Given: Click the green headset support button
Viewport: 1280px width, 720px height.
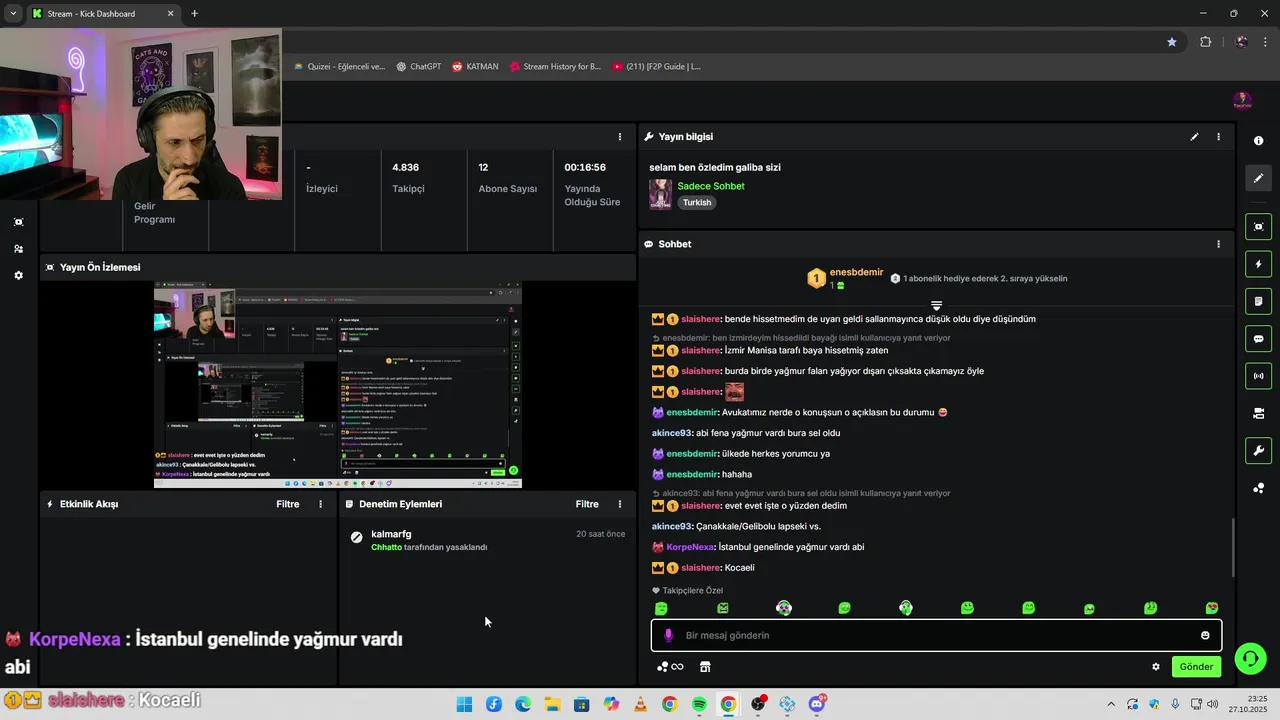Looking at the screenshot, I should (x=1250, y=658).
